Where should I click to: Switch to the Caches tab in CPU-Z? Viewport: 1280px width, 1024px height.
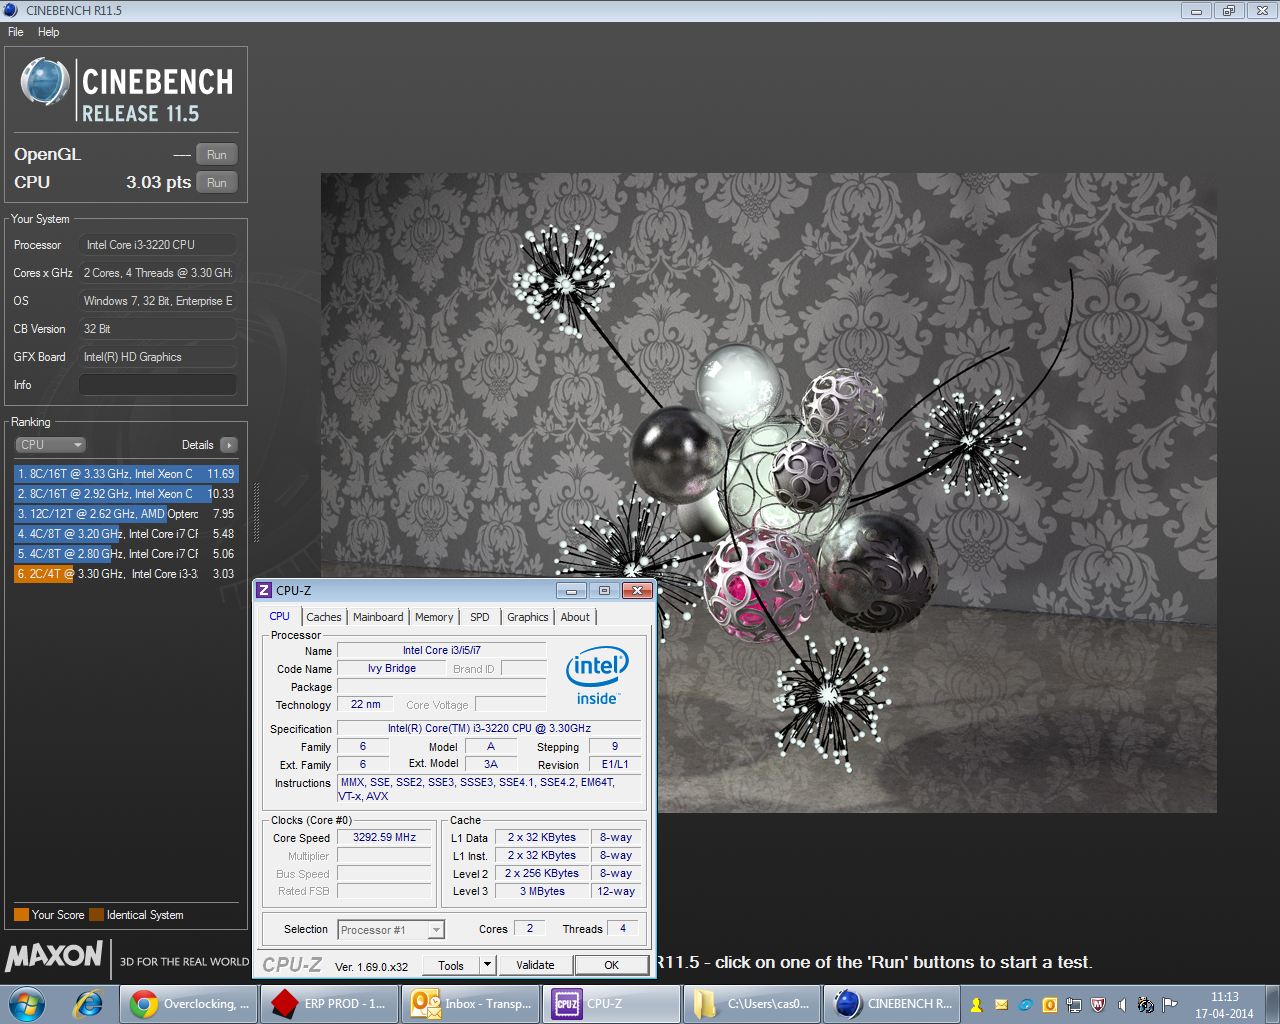pos(324,617)
